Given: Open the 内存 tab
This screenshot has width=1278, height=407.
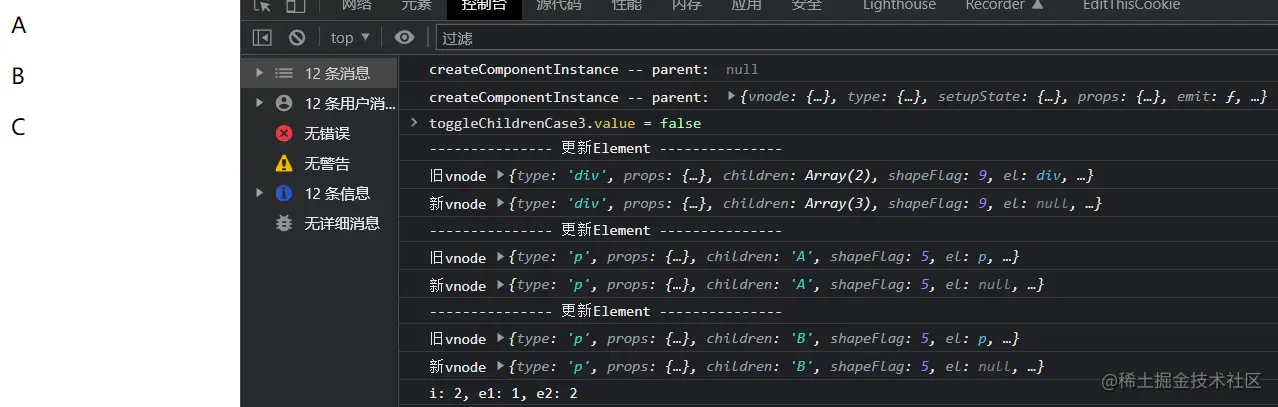Looking at the screenshot, I should point(687,5).
